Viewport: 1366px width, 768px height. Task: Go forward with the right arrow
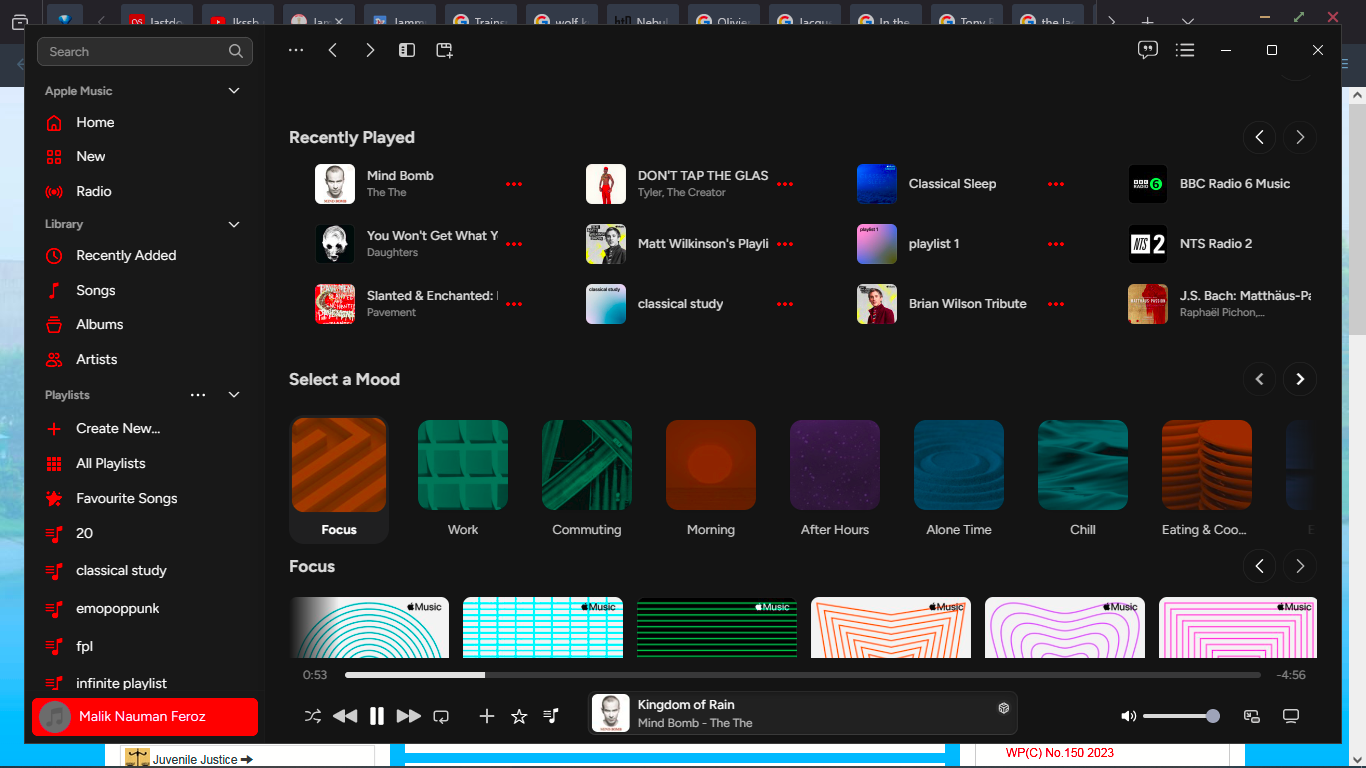pos(370,50)
